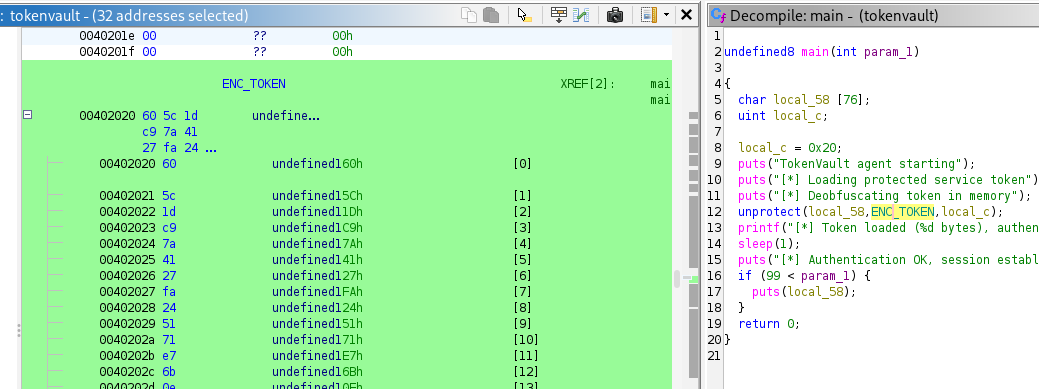
Task: Close the tokenvault listing panel
Action: (x=687, y=15)
